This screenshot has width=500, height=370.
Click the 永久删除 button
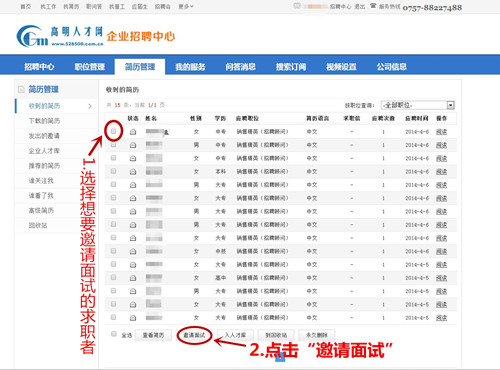coord(317,335)
